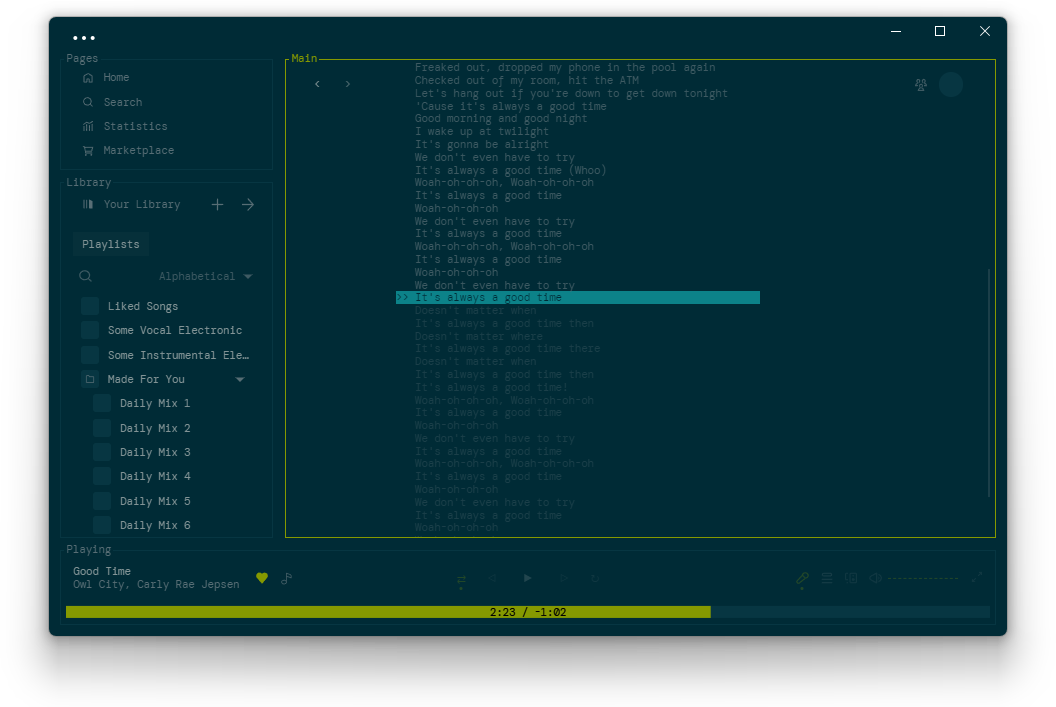Open artists Owl City, Carly Rae Jepsen

[x=156, y=584]
